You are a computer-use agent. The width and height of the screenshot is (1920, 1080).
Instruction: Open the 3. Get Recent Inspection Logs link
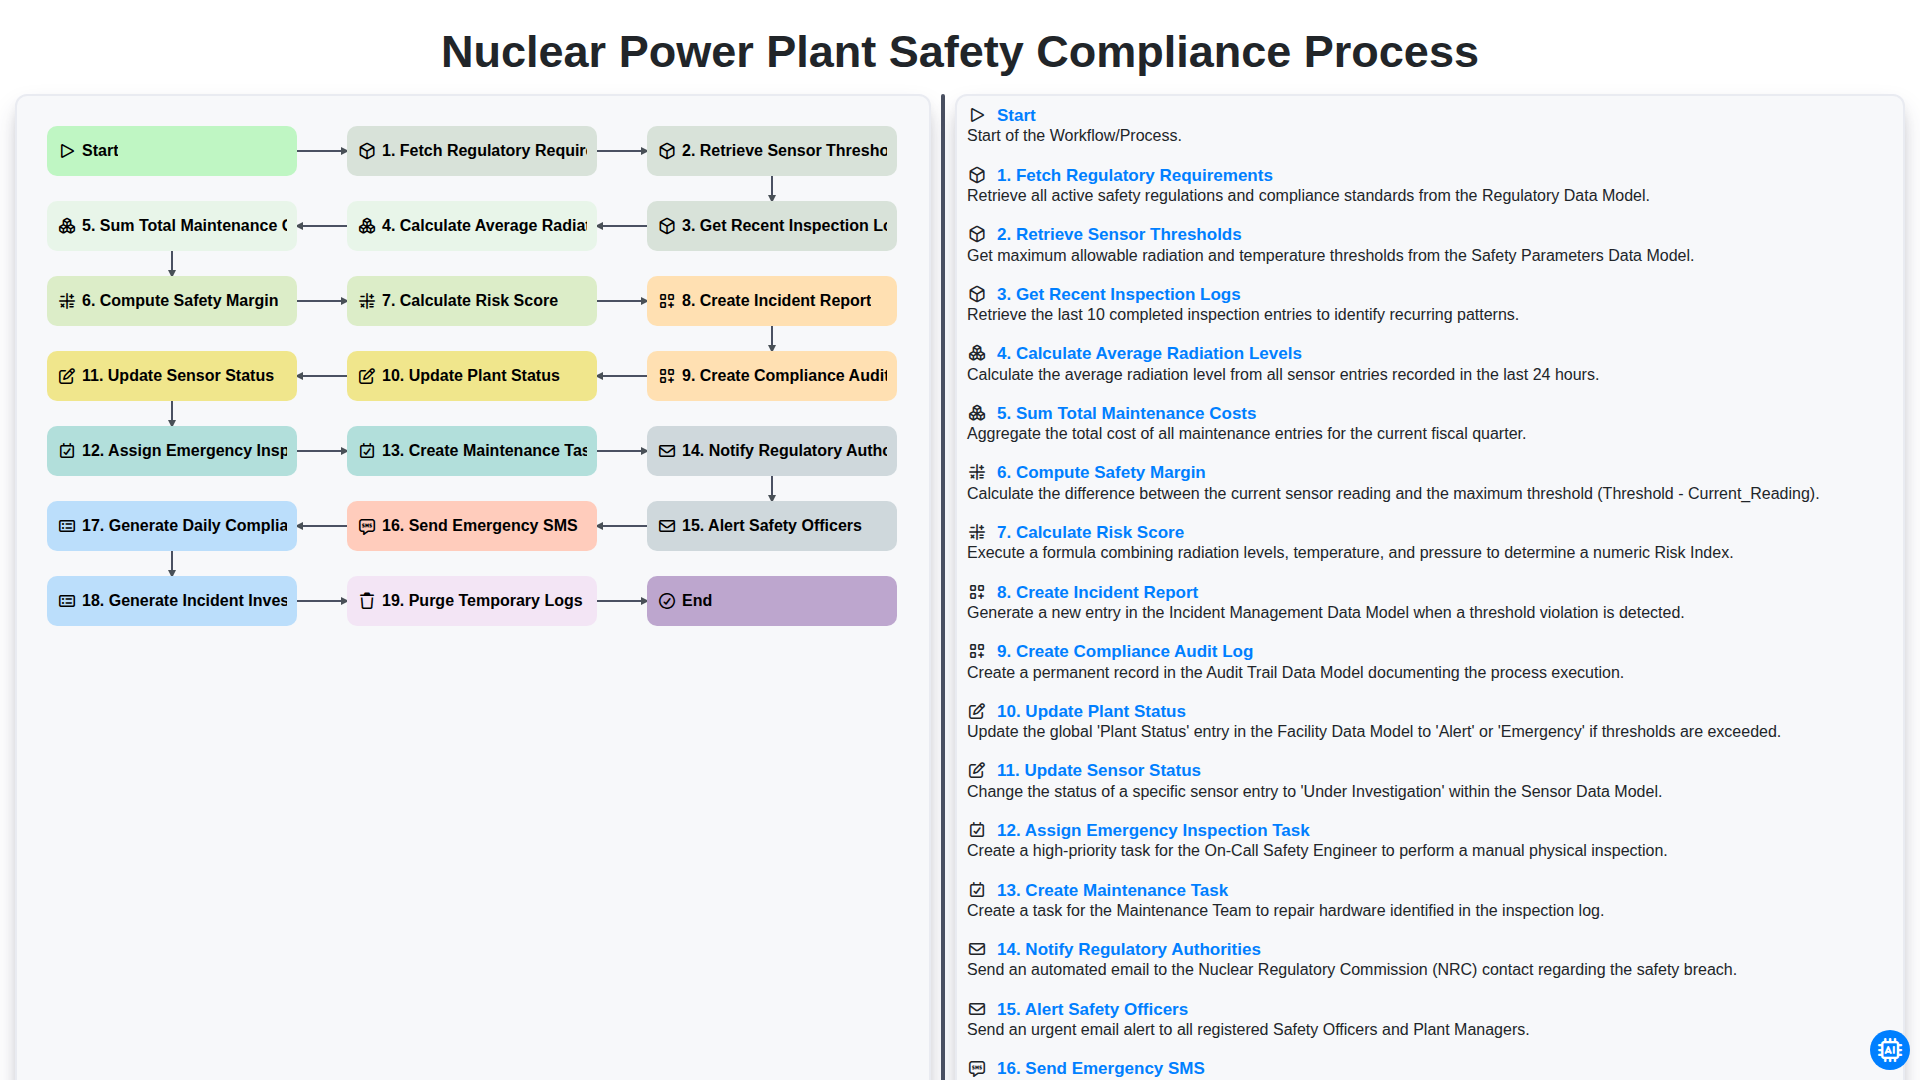point(1118,294)
